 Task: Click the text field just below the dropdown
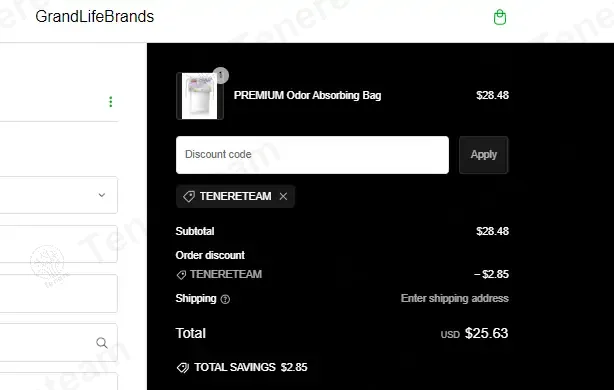coord(58,244)
